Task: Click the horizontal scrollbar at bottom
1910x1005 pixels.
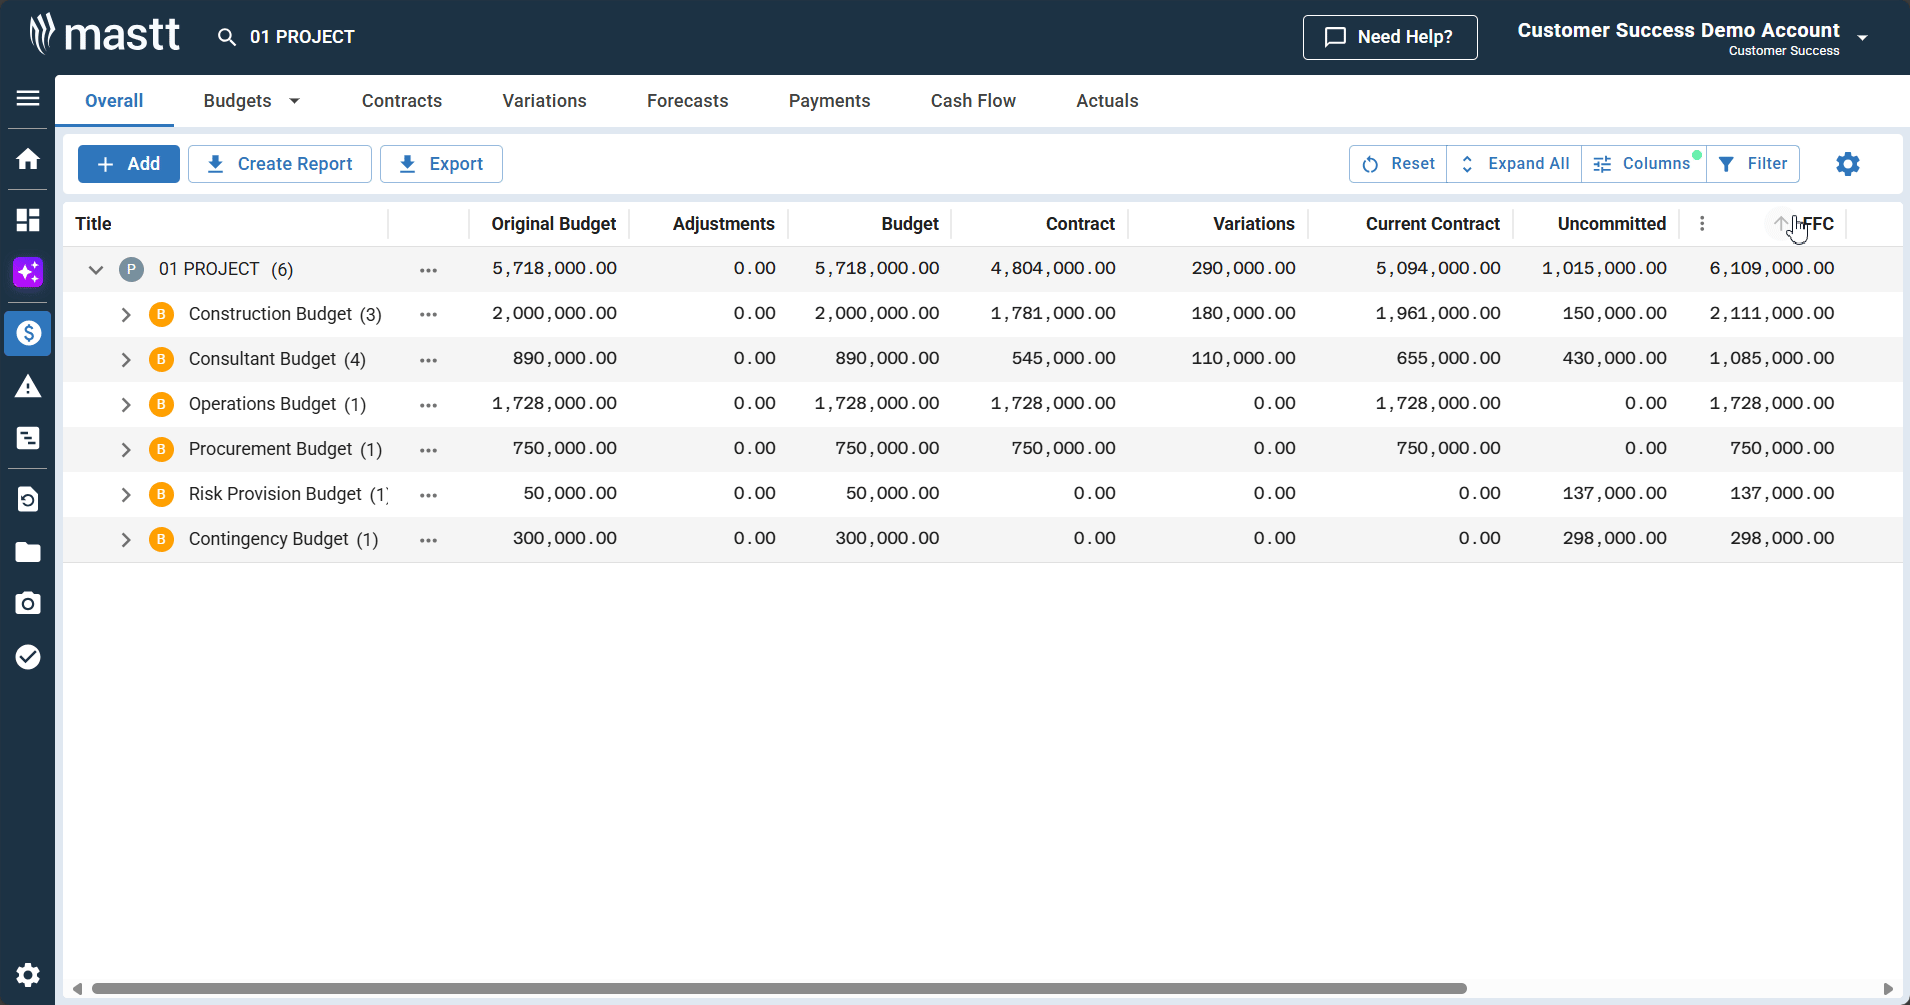Action: pyautogui.click(x=778, y=988)
